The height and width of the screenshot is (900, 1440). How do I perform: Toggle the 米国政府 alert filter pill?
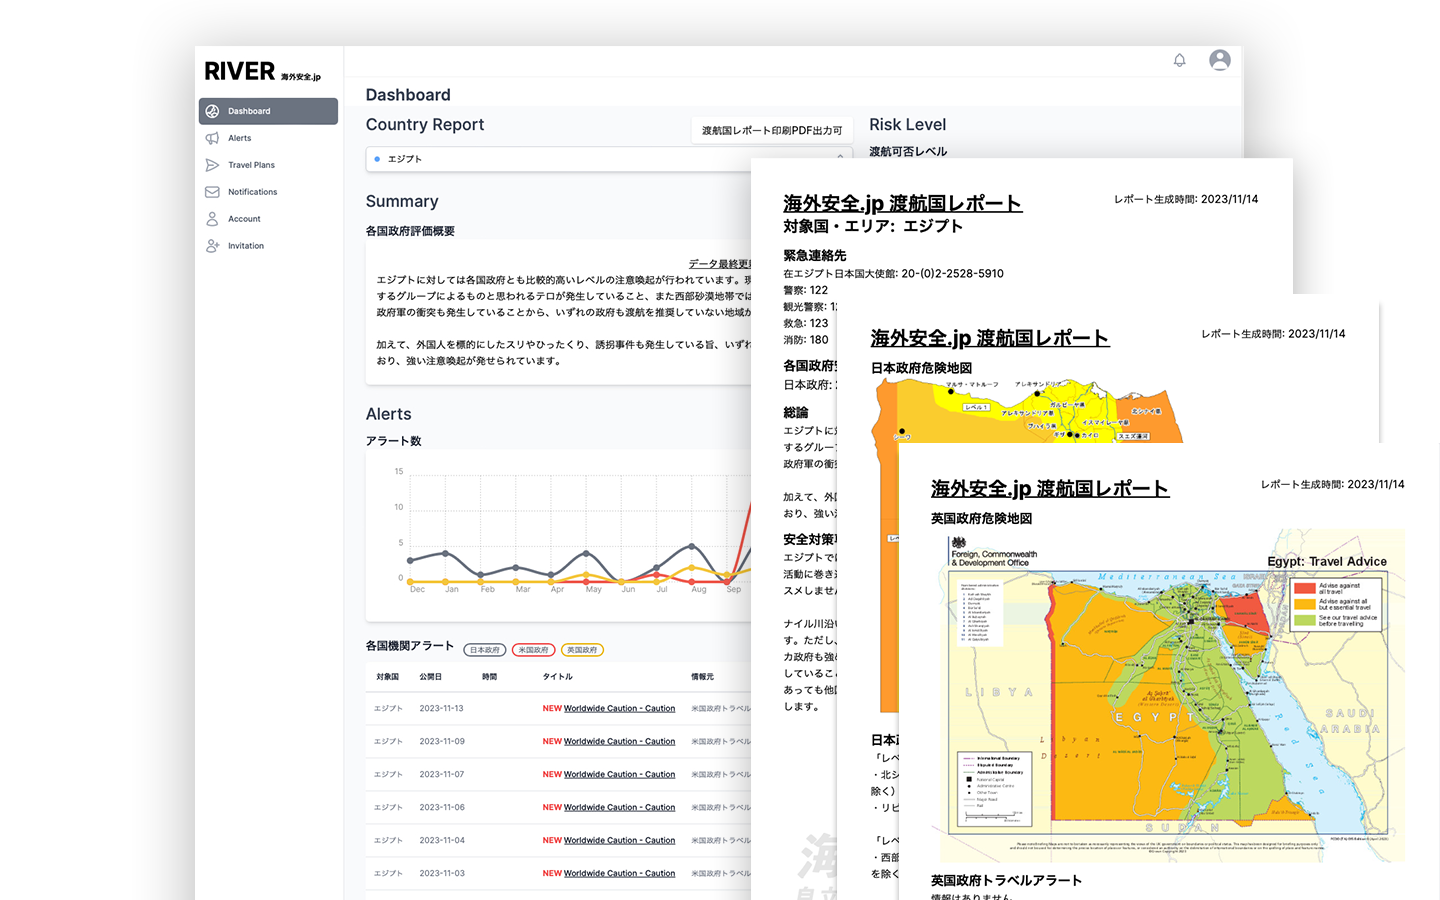(533, 649)
